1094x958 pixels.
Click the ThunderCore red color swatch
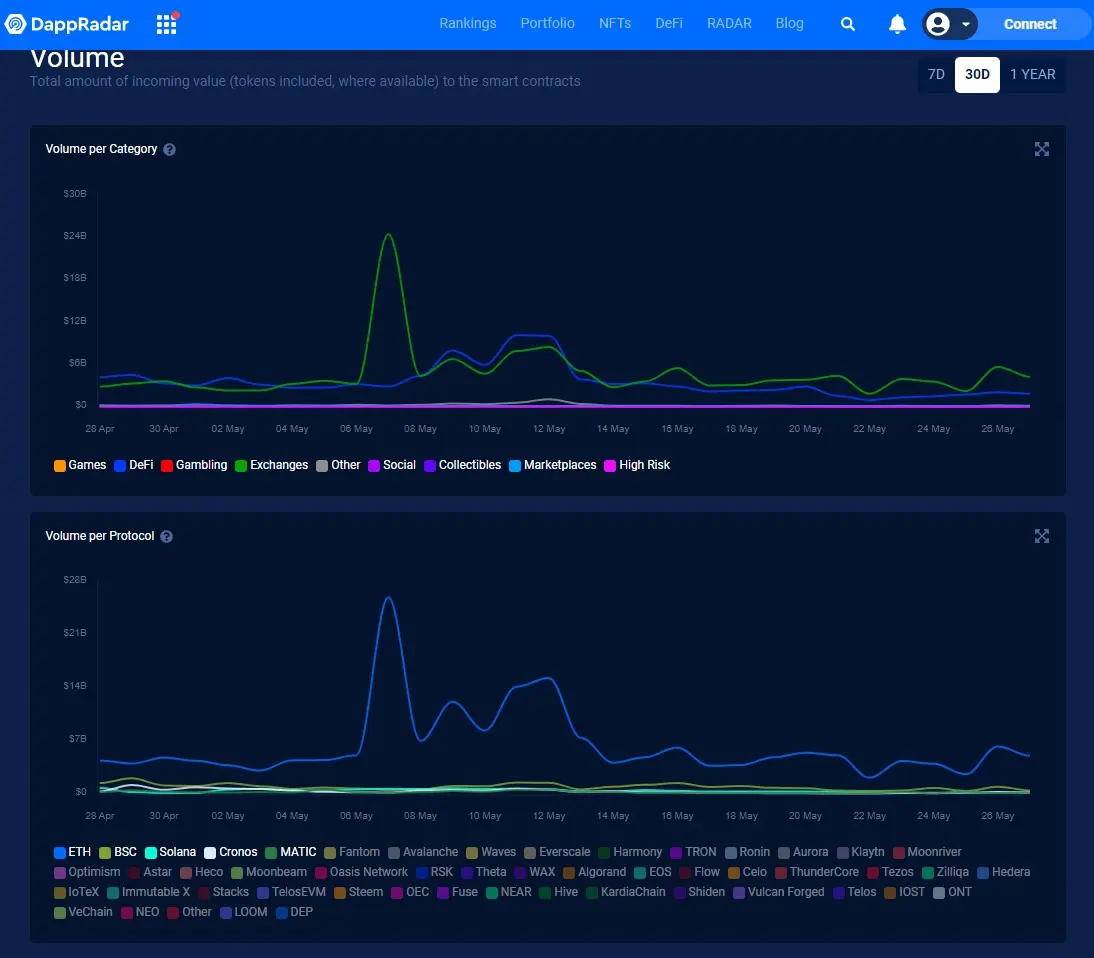point(781,873)
